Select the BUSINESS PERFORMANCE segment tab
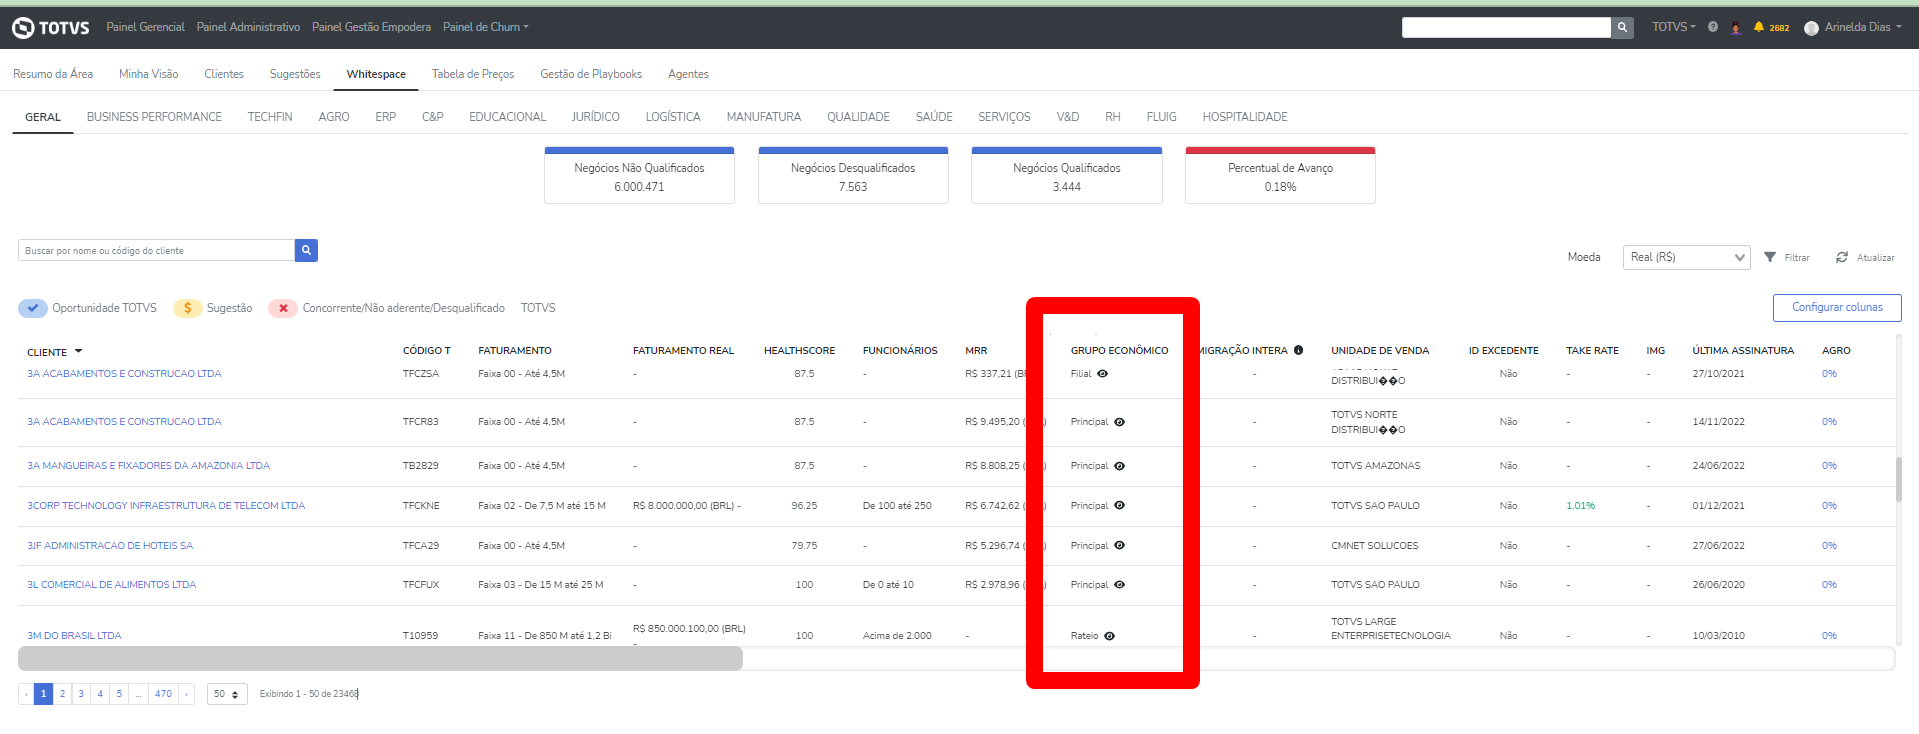Screen dimensions: 1919x734 pos(154,117)
